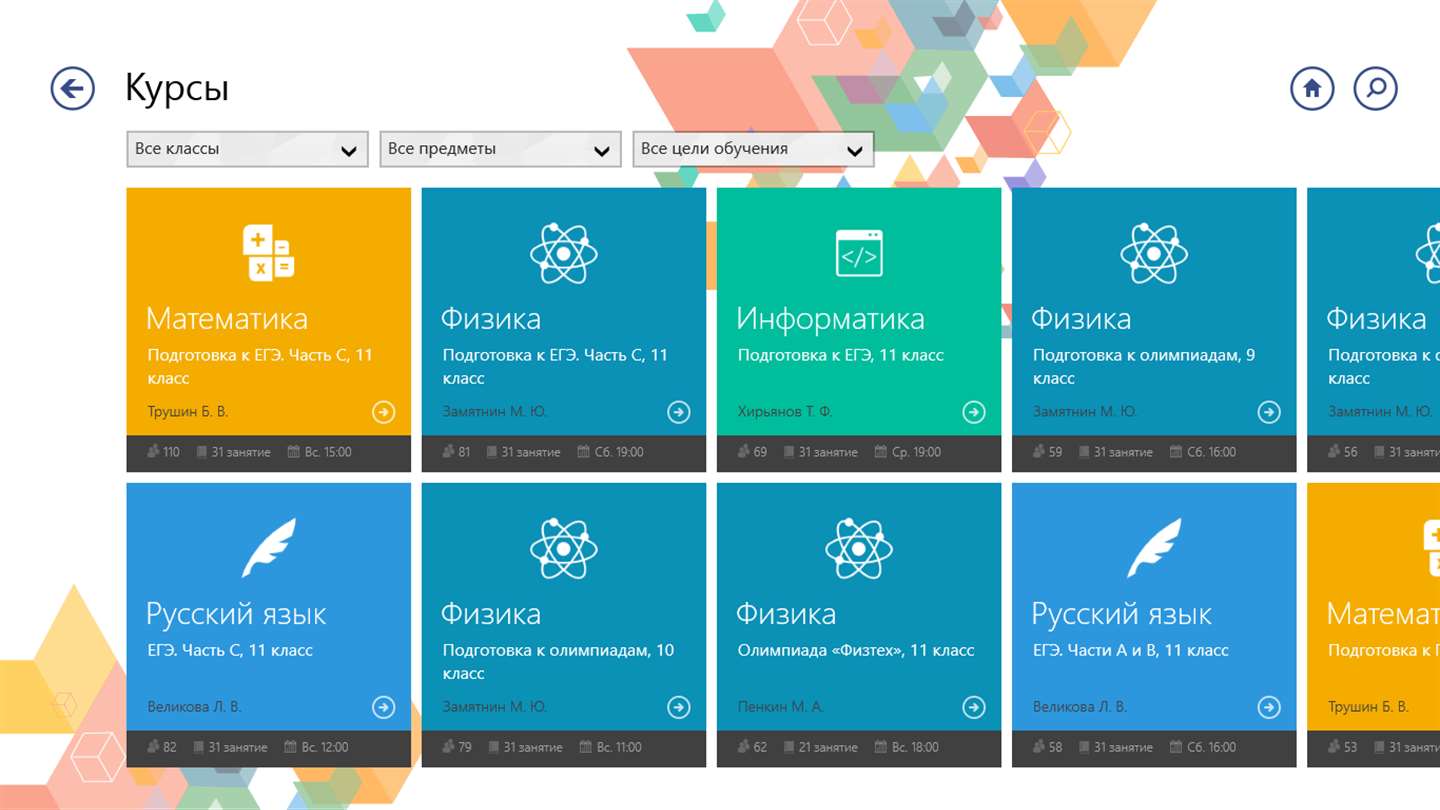
Task: Select the Информатика tile title
Action: tap(830, 319)
